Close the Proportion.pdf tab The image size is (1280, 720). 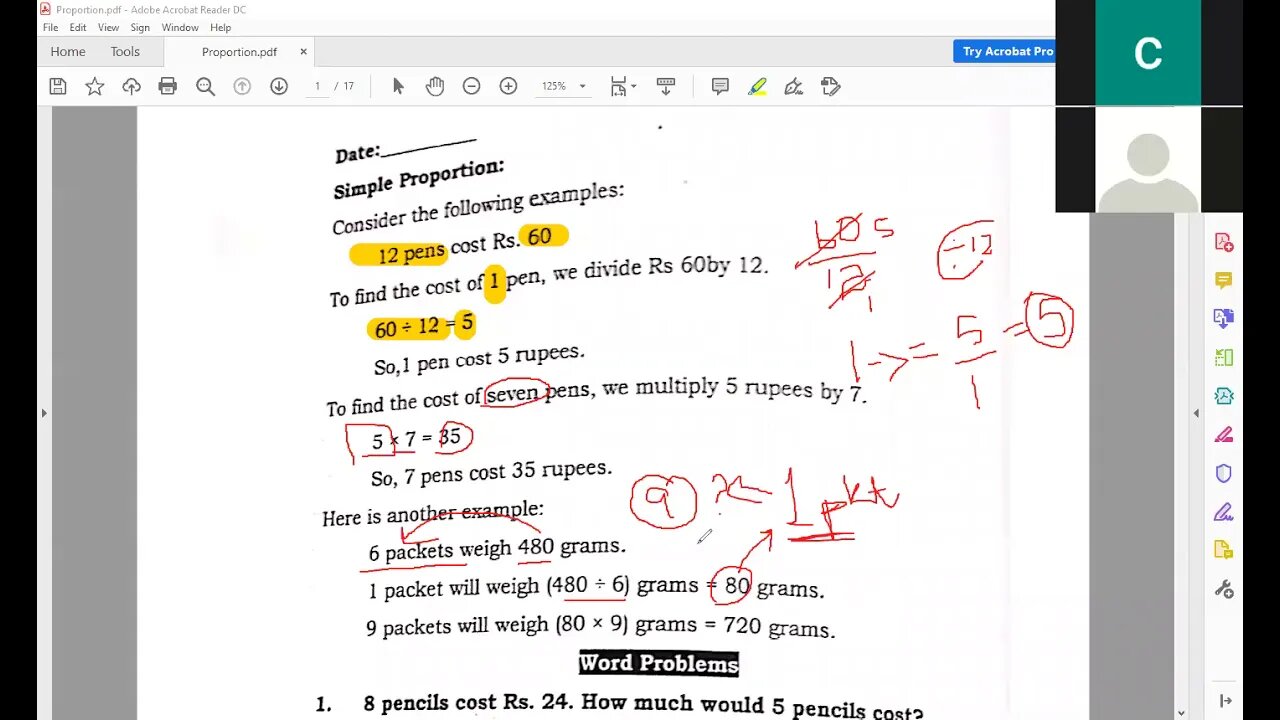(x=303, y=52)
